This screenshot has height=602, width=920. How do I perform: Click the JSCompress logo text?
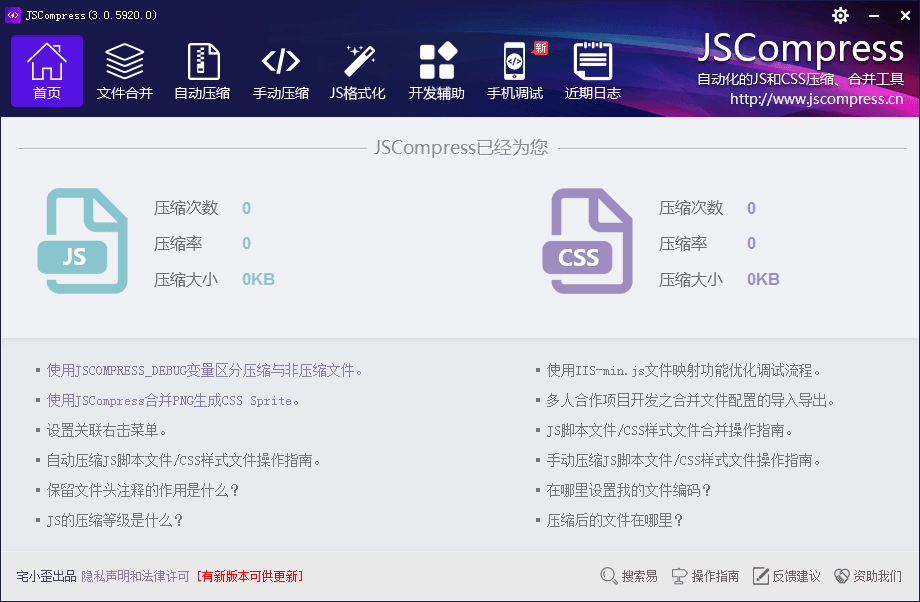tap(801, 48)
